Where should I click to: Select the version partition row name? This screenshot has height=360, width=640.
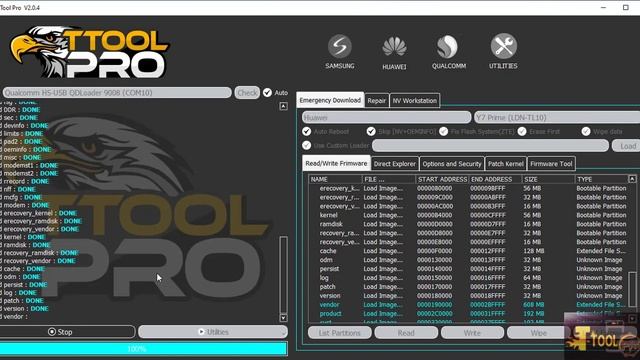(x=330, y=296)
